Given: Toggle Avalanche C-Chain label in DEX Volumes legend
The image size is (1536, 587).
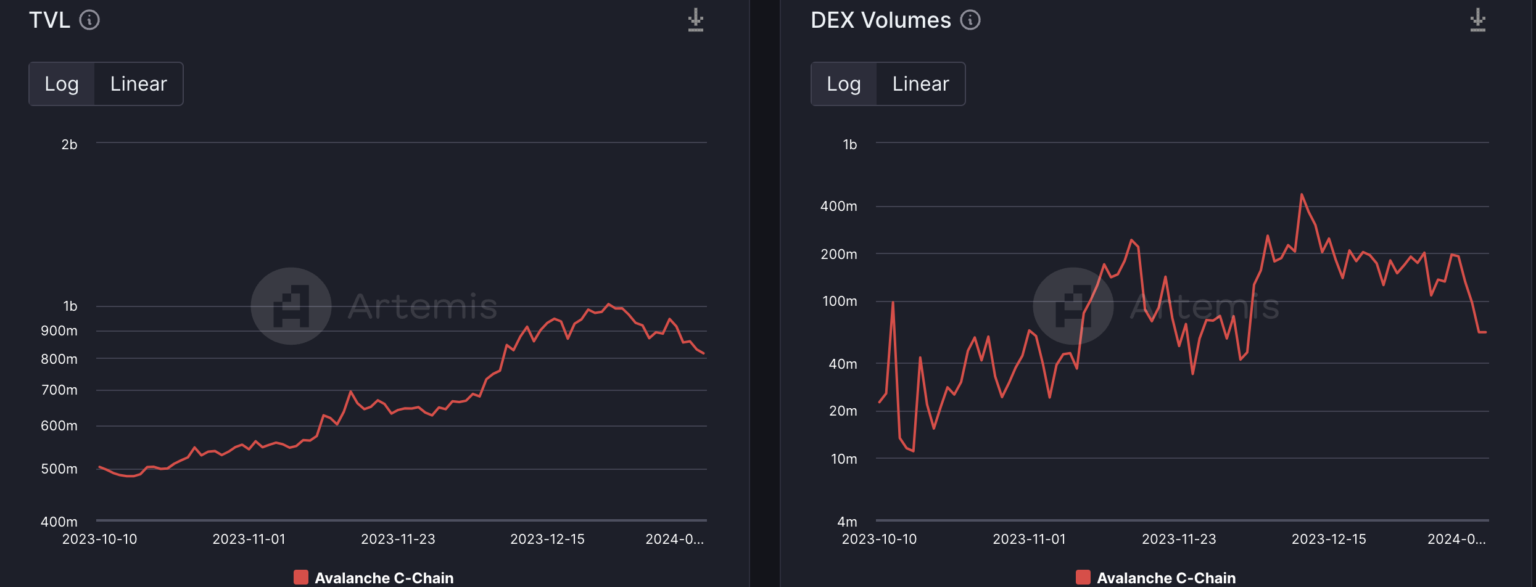Looking at the screenshot, I should pyautogui.click(x=1165, y=577).
